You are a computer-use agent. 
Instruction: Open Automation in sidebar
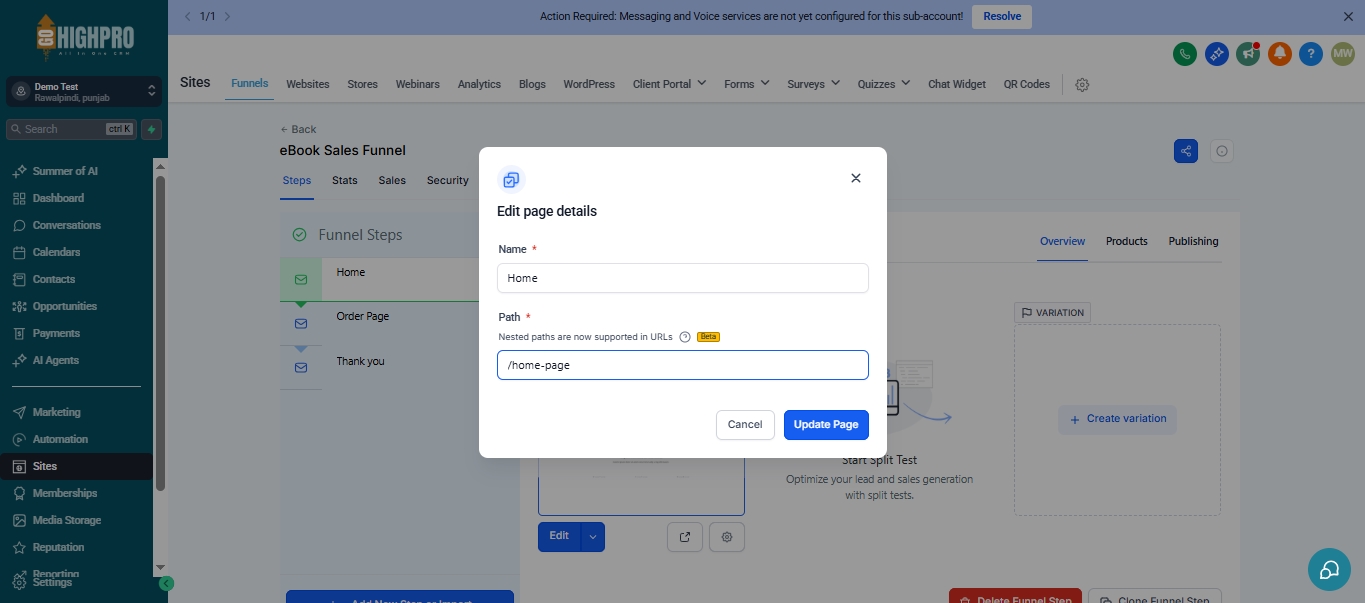60,439
